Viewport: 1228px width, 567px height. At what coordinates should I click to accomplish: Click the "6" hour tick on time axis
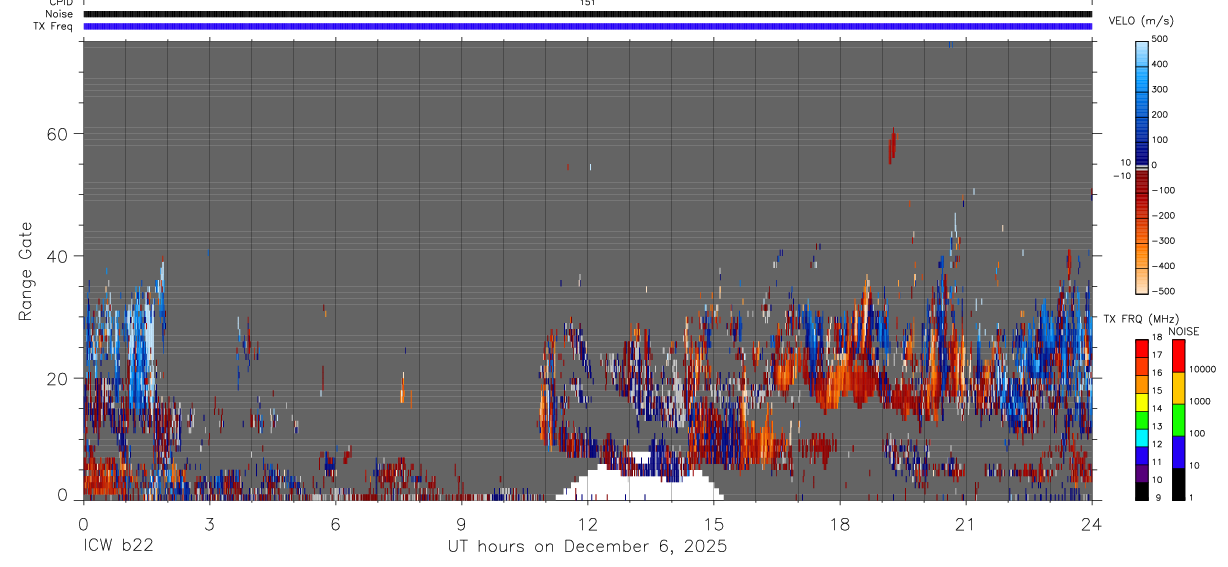tap(335, 524)
